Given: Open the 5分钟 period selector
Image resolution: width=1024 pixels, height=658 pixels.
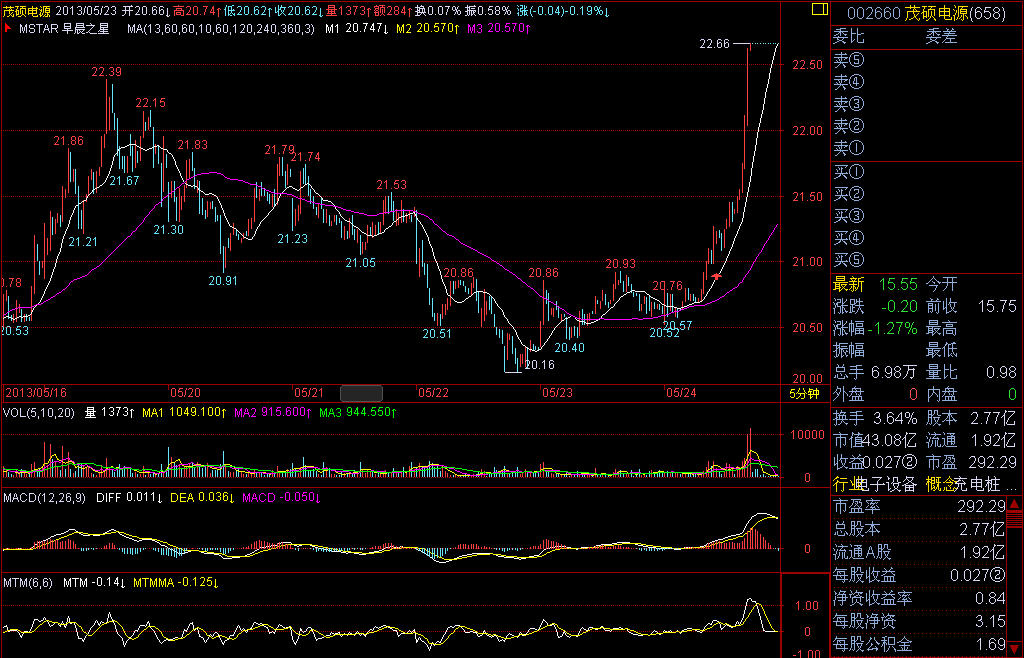Looking at the screenshot, I should (x=805, y=393).
